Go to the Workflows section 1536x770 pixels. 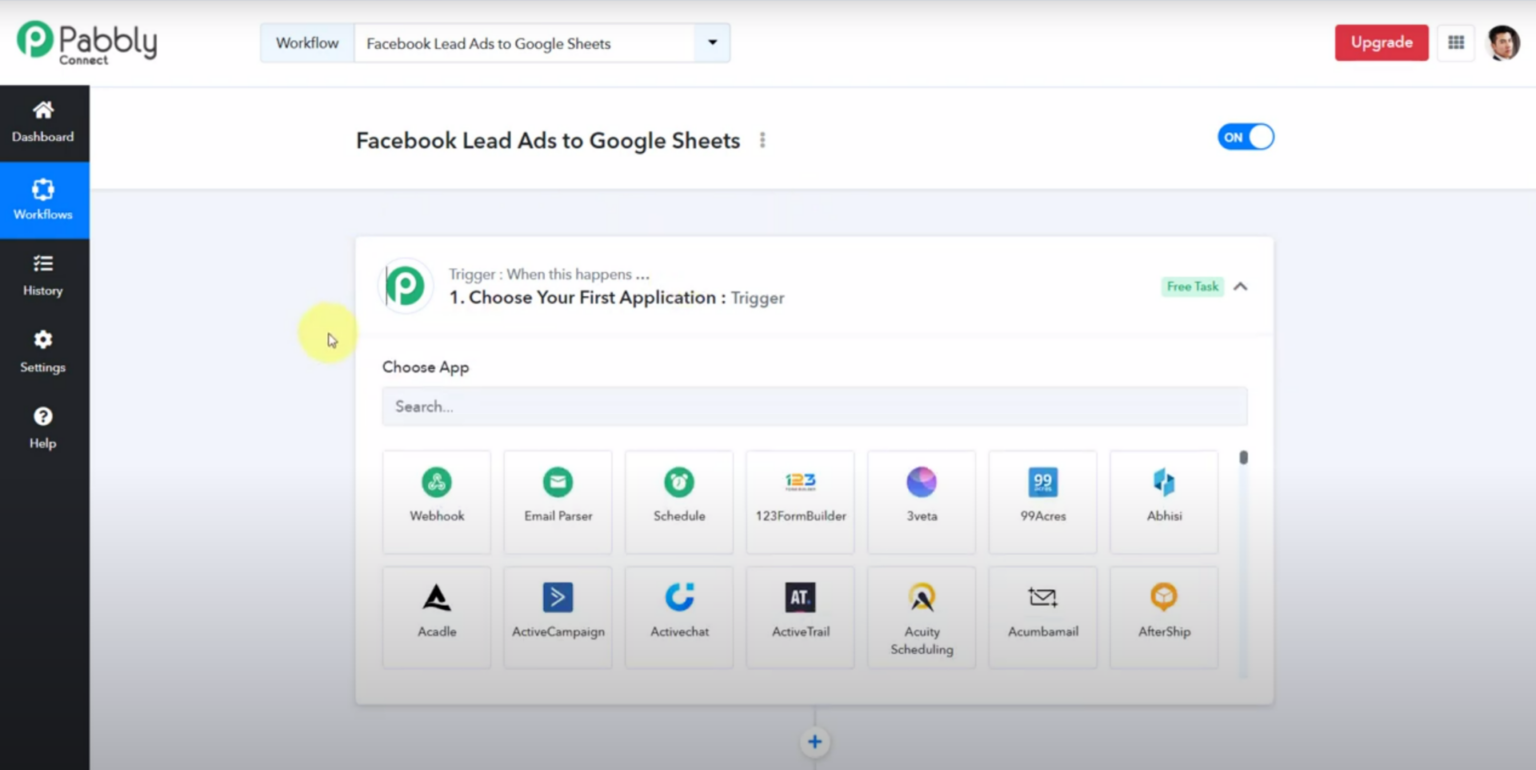[43, 199]
